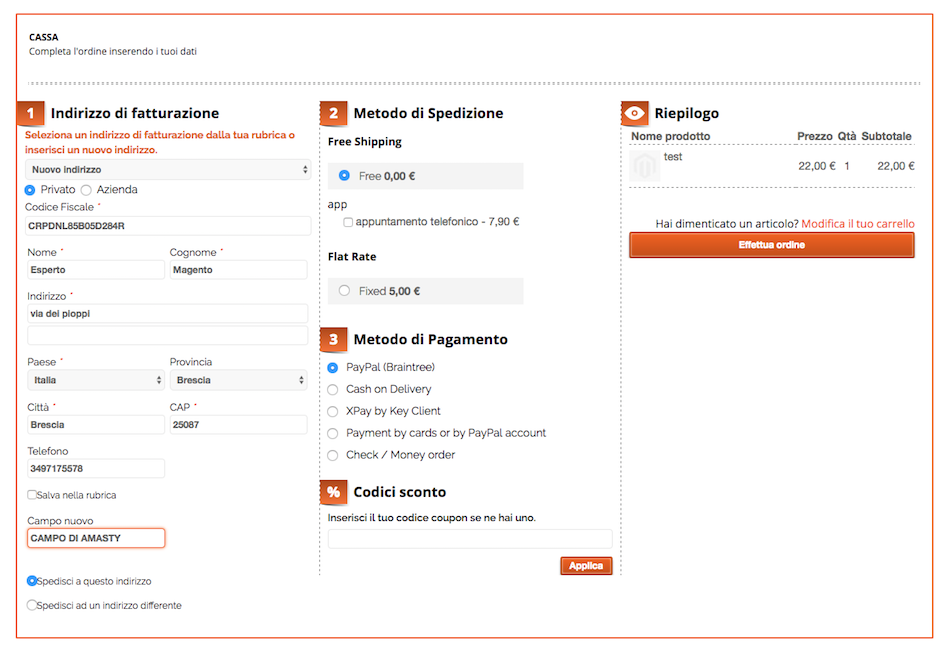Click the step 2 shipping method badge
Image resolution: width=950 pixels, height=659 pixels.
click(x=333, y=113)
